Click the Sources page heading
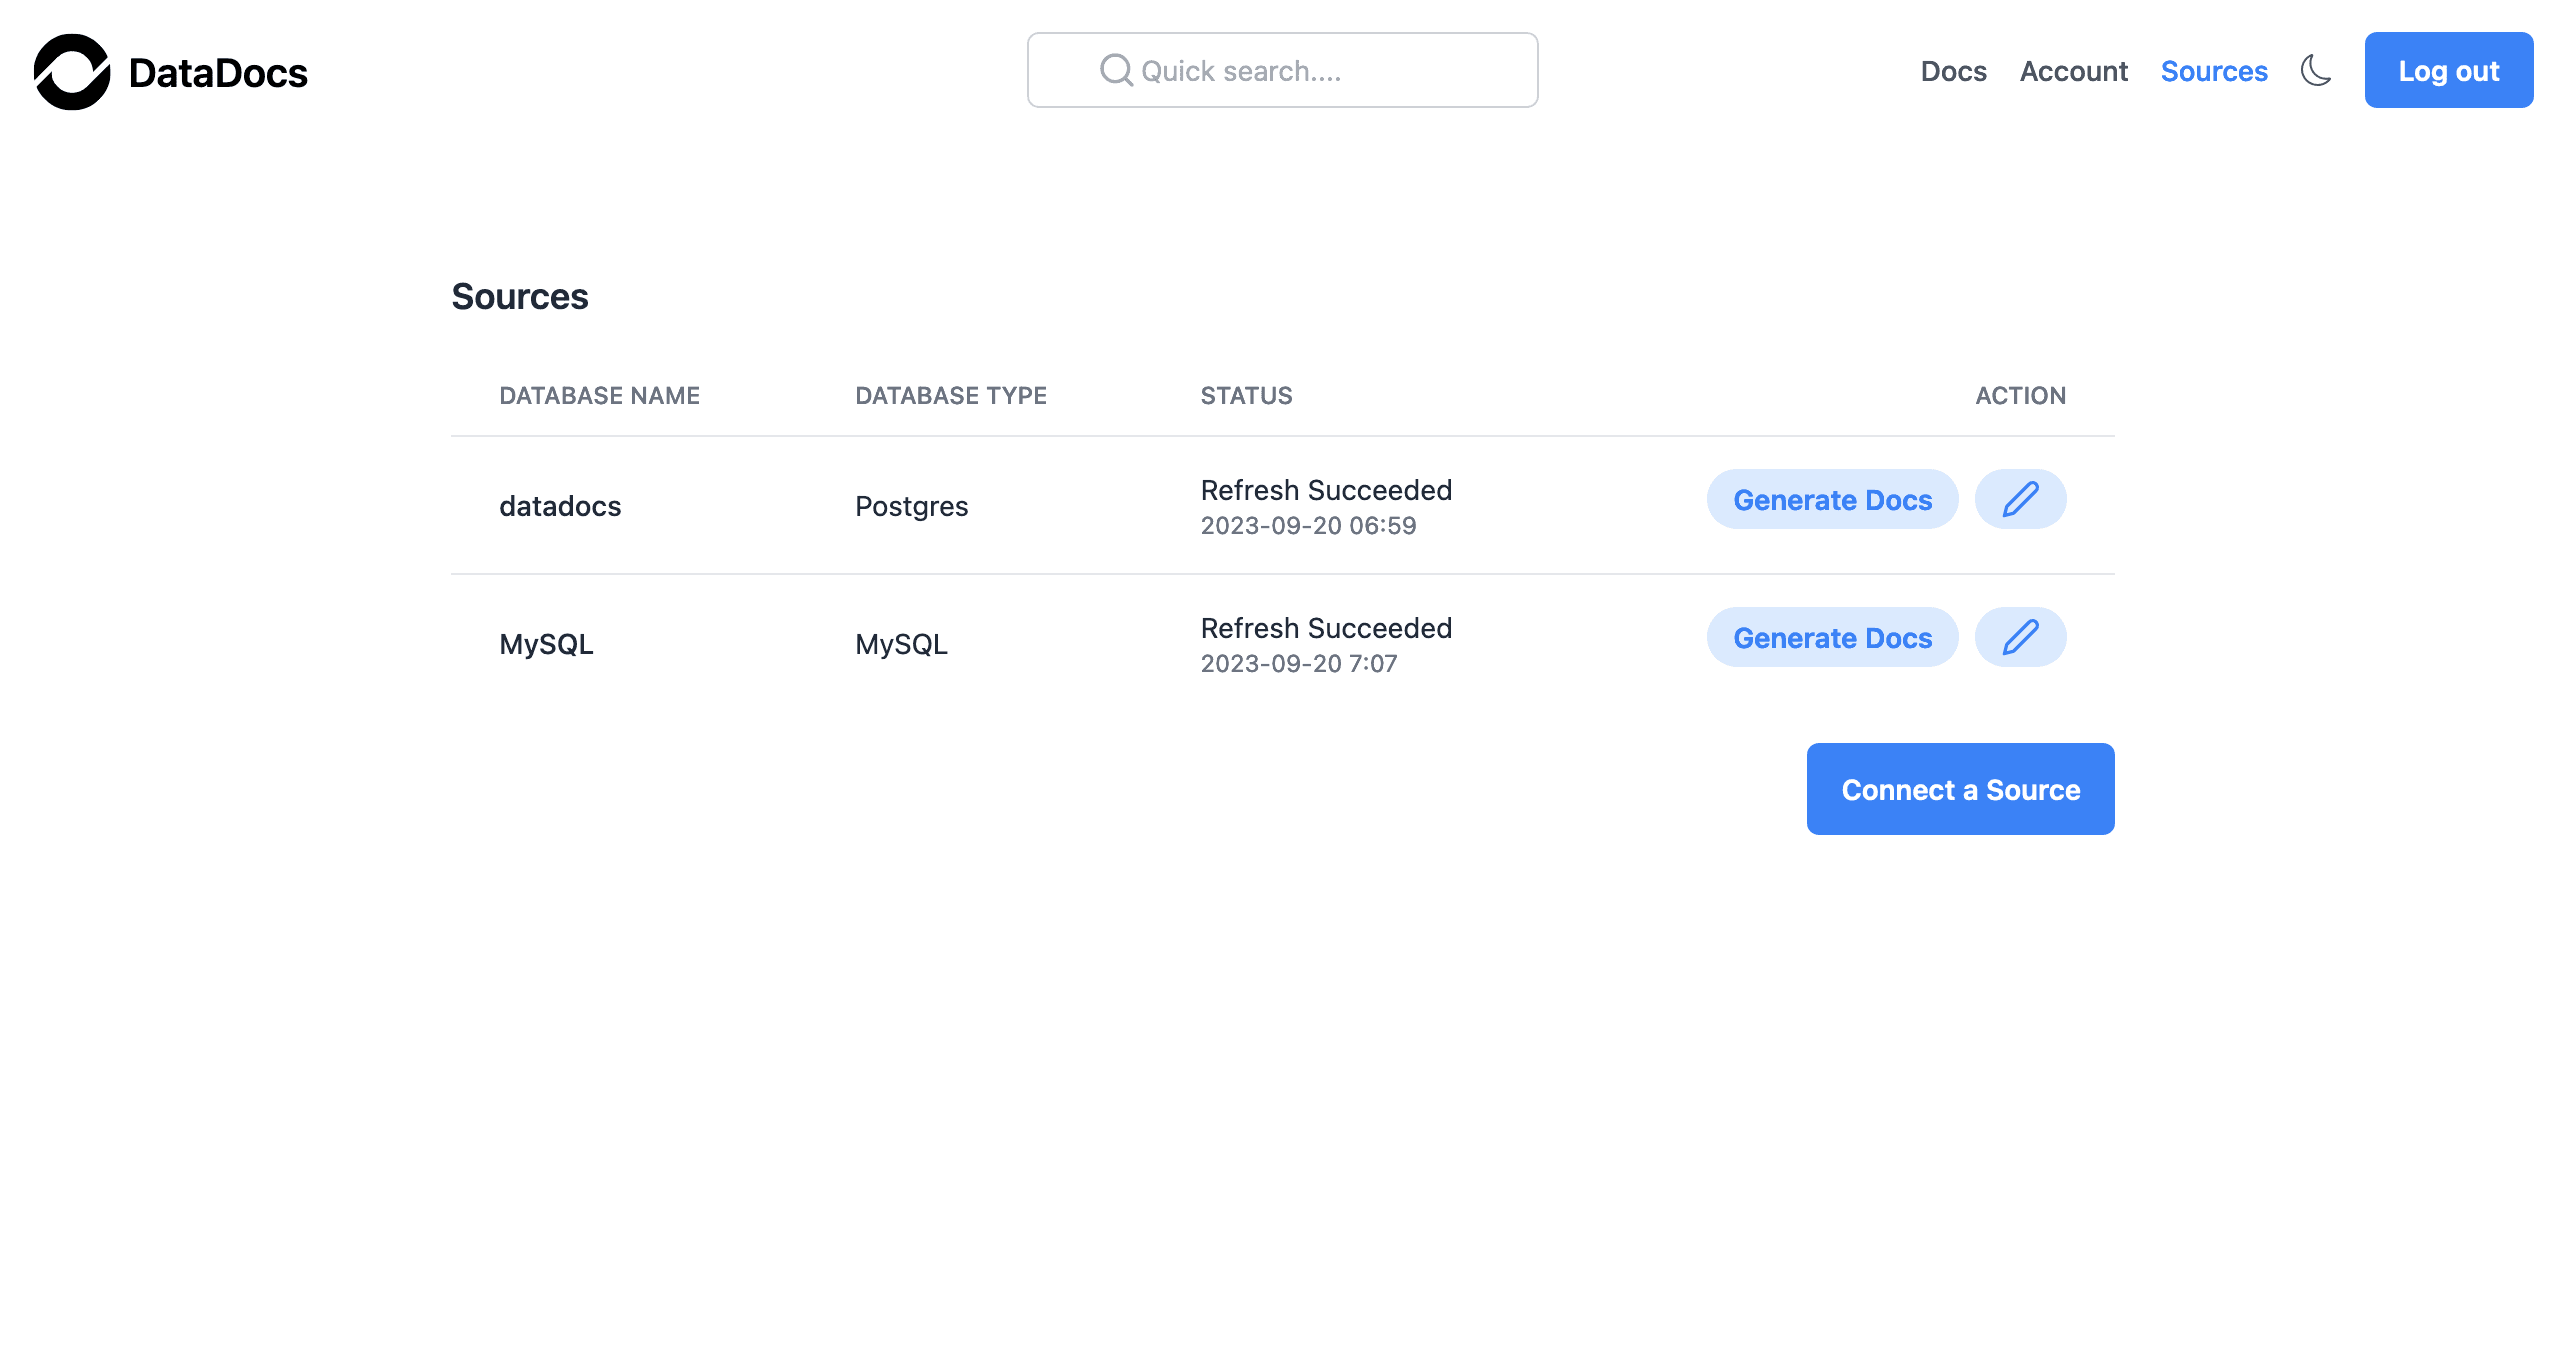Viewport: 2566px width, 1370px height. click(x=520, y=296)
